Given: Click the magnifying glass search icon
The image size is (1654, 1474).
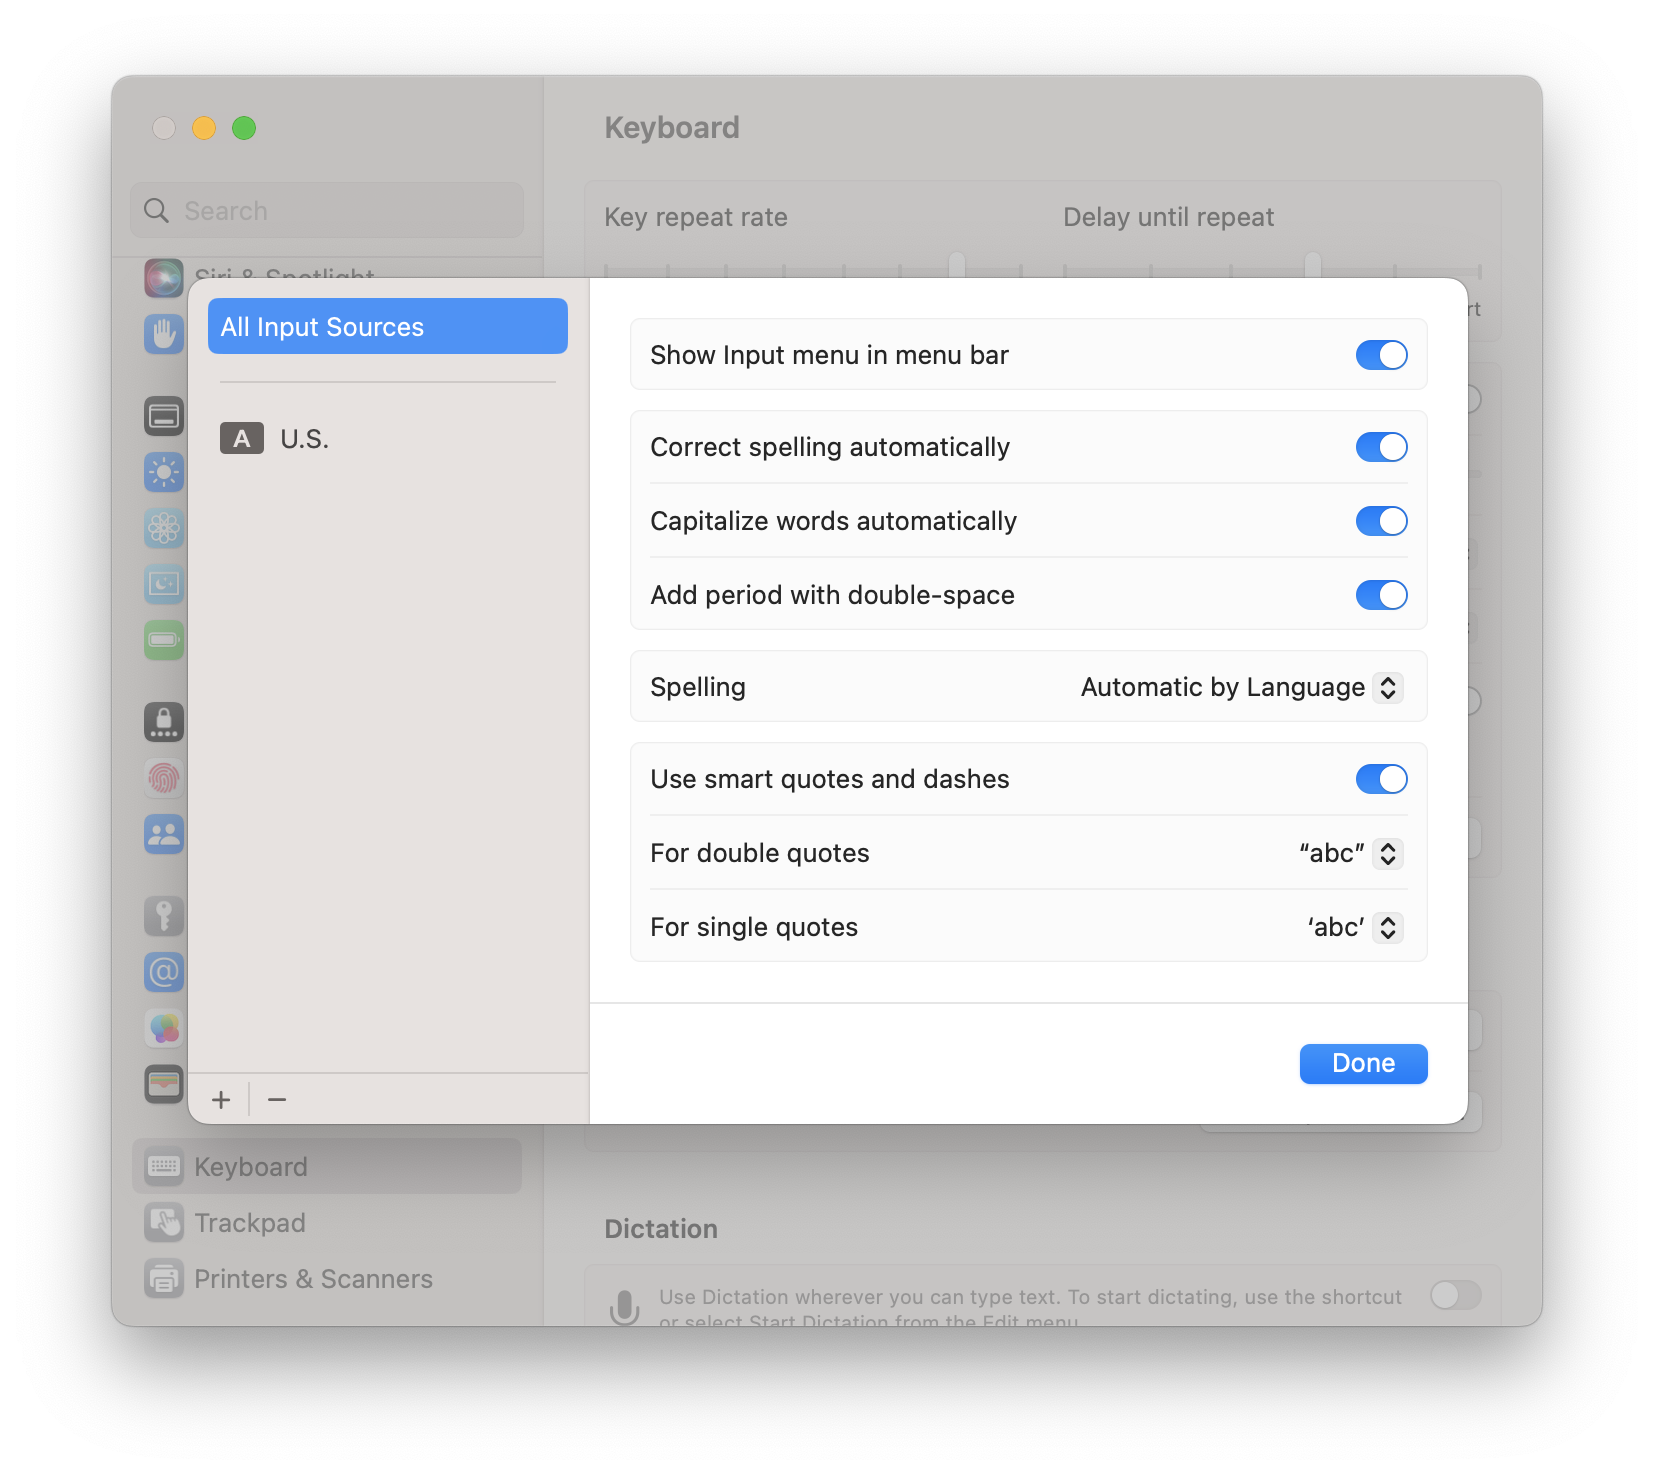Looking at the screenshot, I should 157,211.
